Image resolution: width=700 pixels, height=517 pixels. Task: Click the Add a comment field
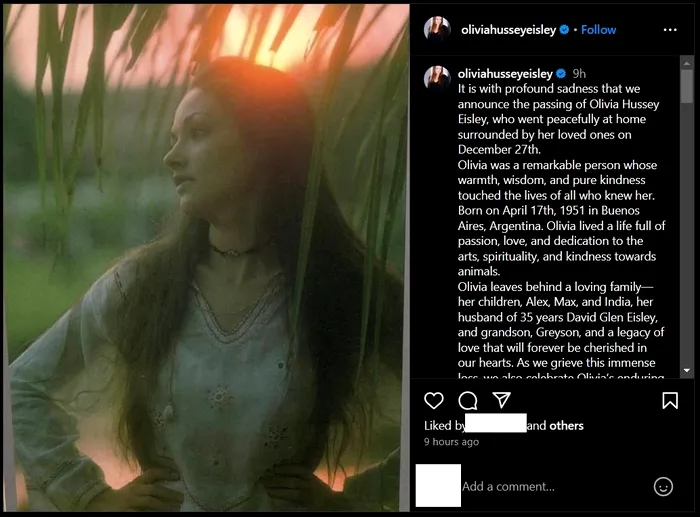pos(550,486)
